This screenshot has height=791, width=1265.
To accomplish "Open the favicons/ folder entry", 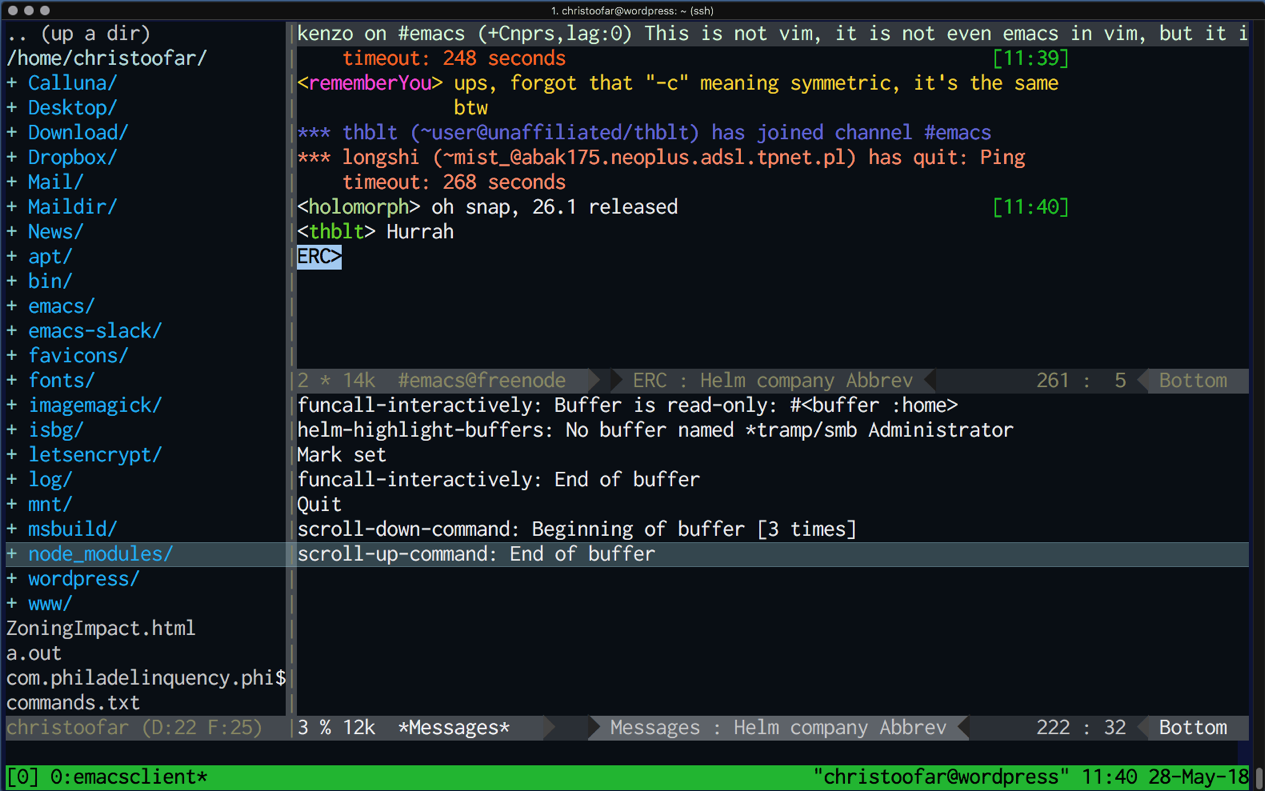I will point(78,356).
